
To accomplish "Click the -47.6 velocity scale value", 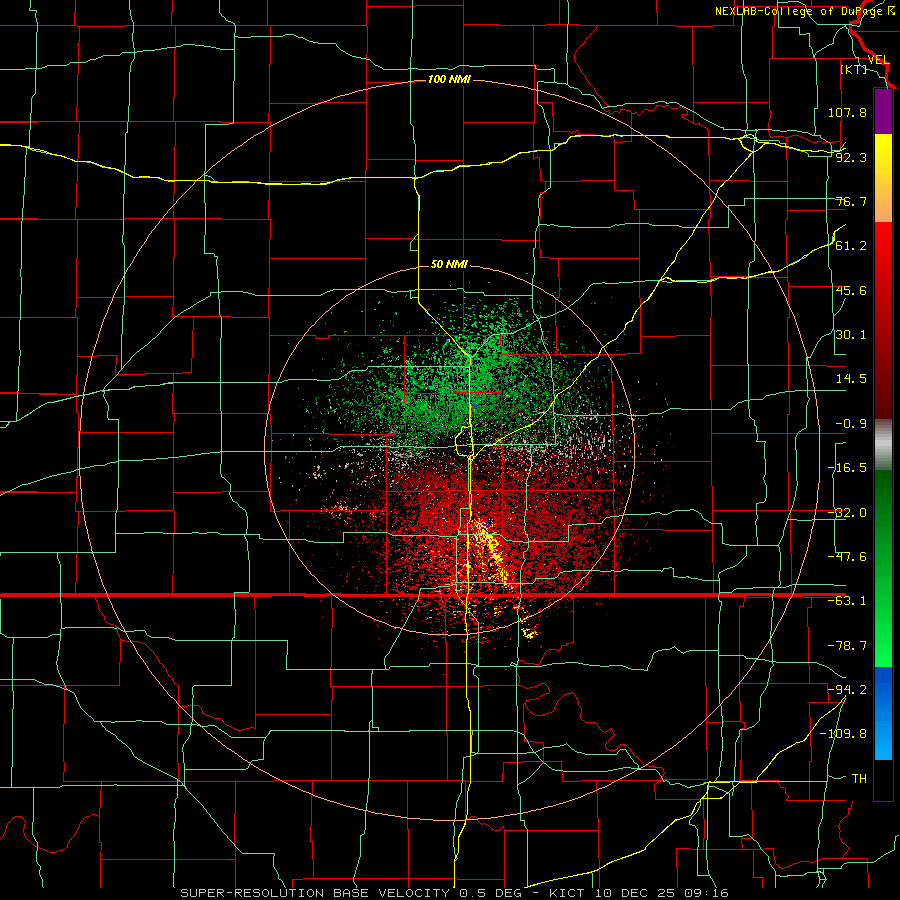I will (847, 557).
